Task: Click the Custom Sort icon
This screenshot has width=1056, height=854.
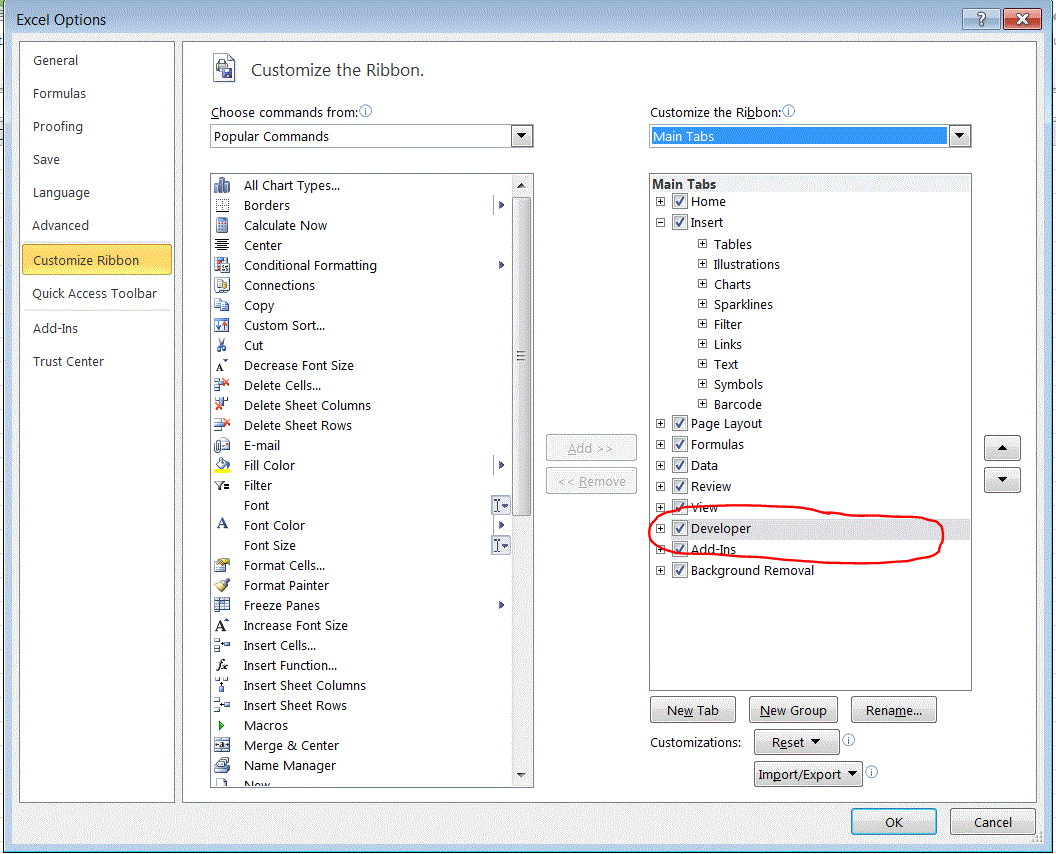Action: 222,325
